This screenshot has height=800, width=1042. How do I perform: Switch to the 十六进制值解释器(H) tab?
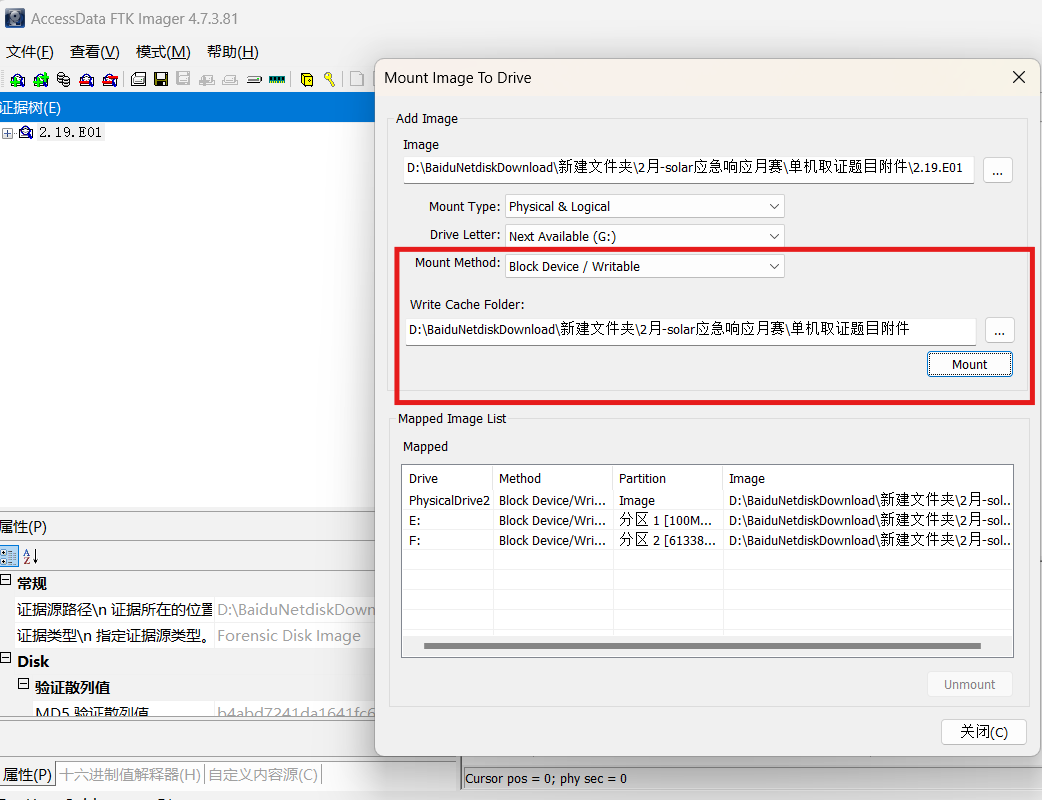point(130,775)
